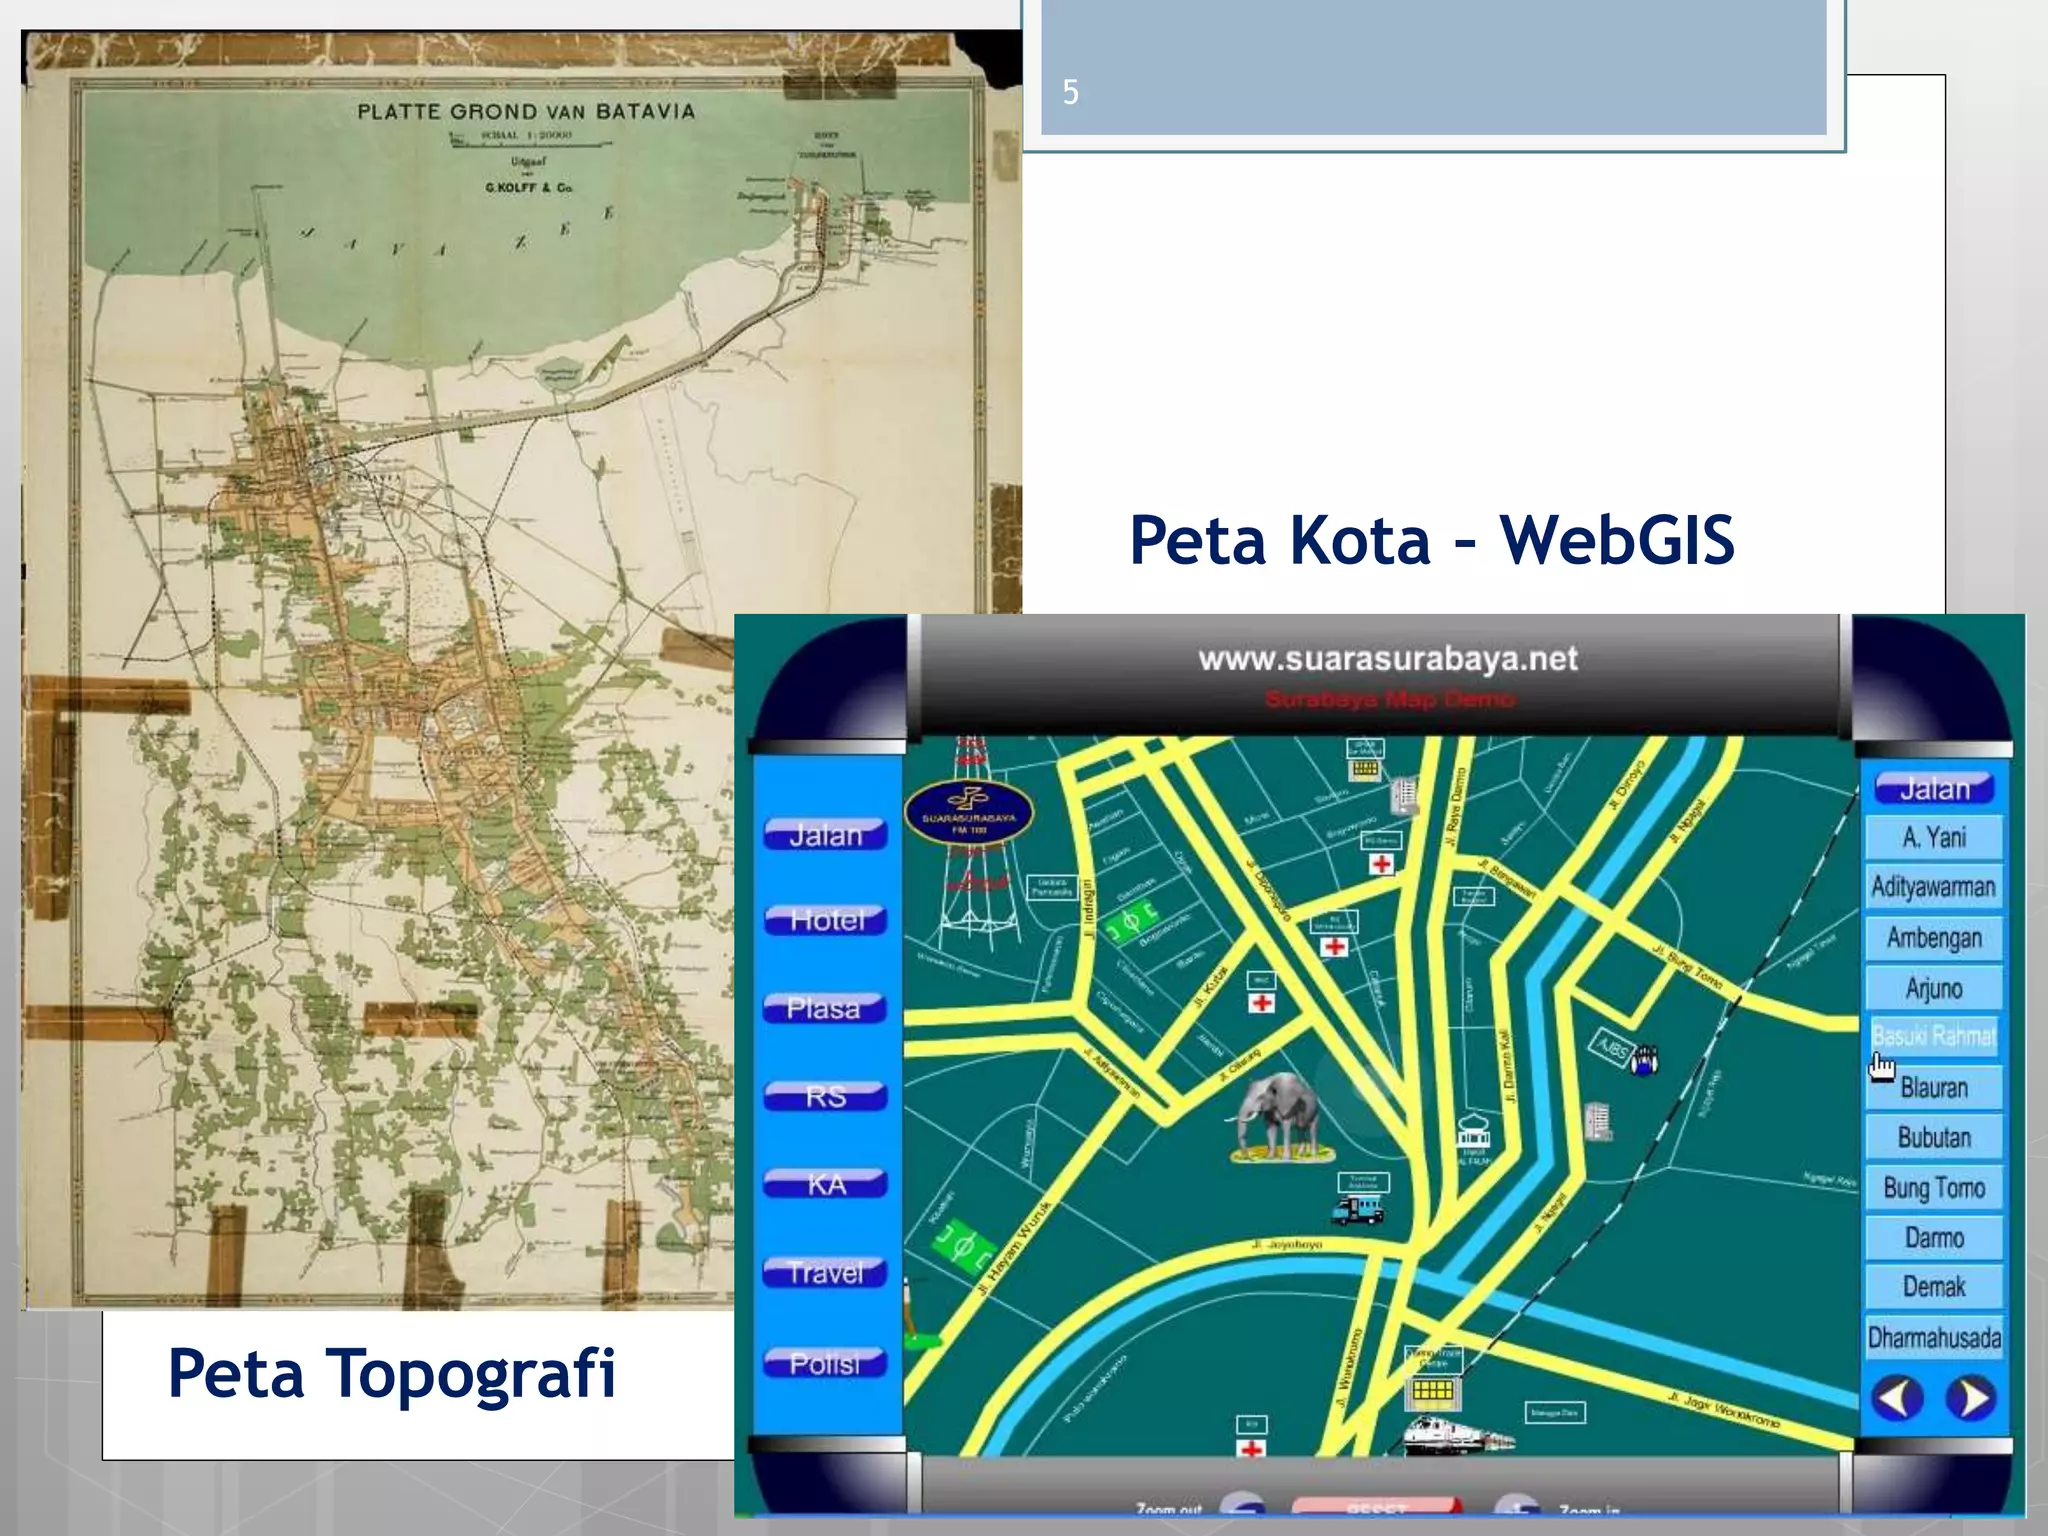
Task: Click red cross hospital icon near Jl. Kutai
Action: (1262, 1002)
